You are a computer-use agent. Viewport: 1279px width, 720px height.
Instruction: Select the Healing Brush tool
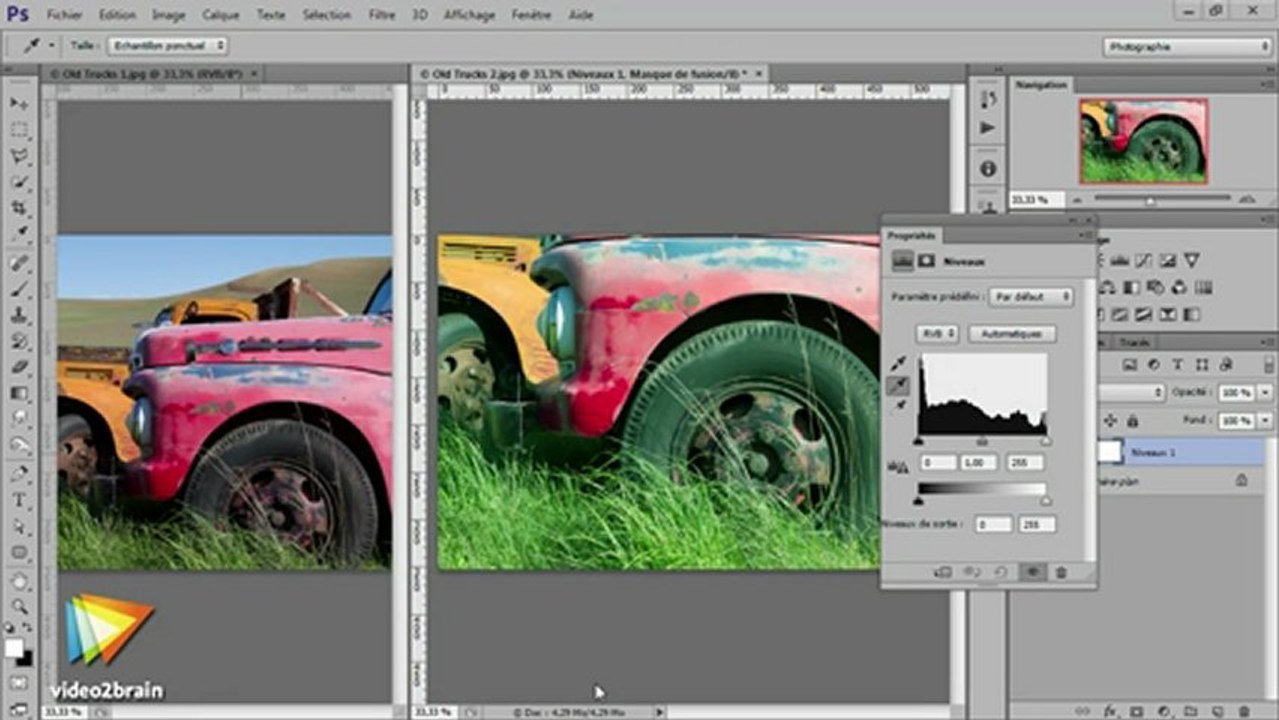click(x=19, y=264)
